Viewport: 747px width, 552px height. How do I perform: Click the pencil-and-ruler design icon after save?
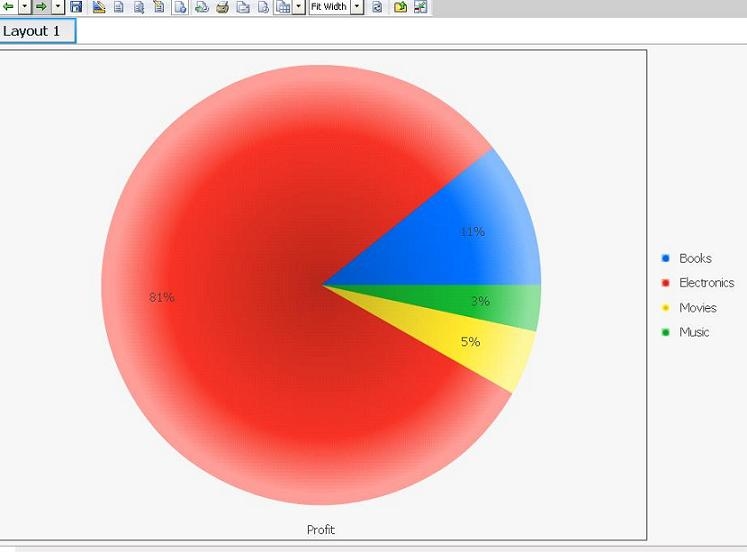click(99, 7)
